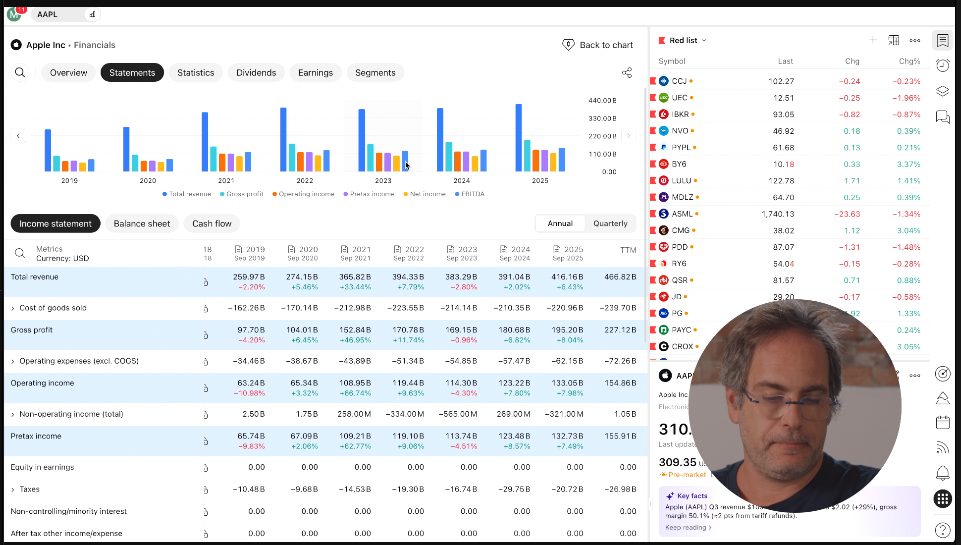Toggle Pretax income legend series
This screenshot has width=961, height=545.
pyautogui.click(x=369, y=194)
